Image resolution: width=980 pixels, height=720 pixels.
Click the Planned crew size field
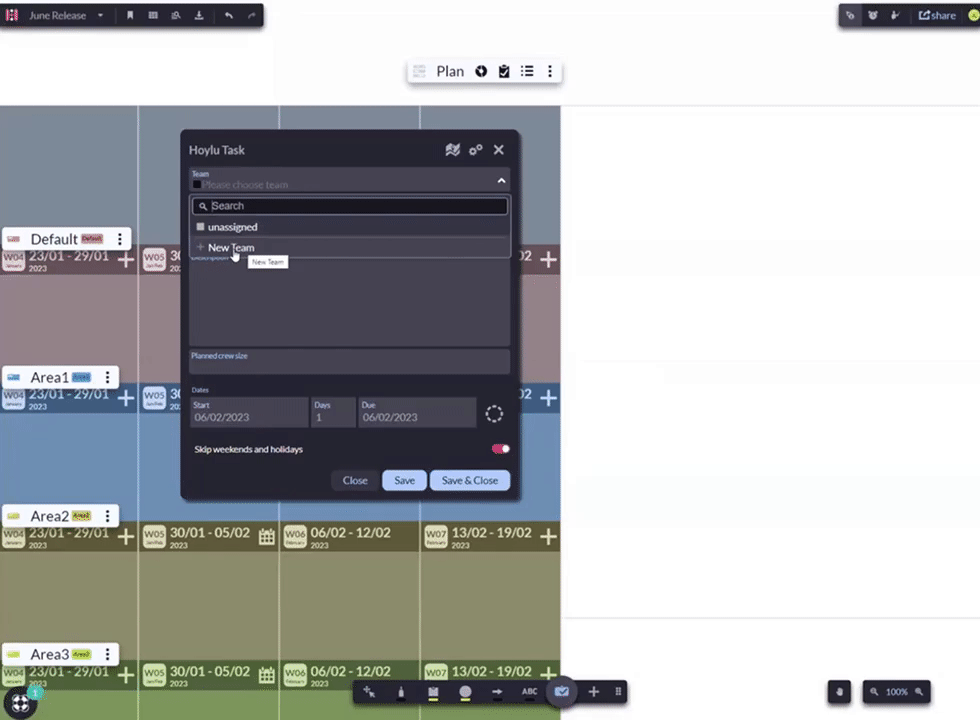pyautogui.click(x=350, y=361)
